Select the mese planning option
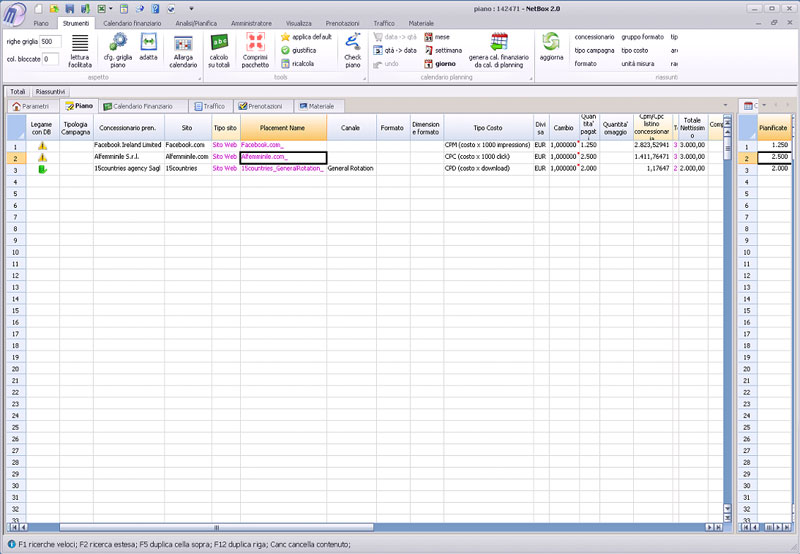800x554 pixels. (436, 37)
